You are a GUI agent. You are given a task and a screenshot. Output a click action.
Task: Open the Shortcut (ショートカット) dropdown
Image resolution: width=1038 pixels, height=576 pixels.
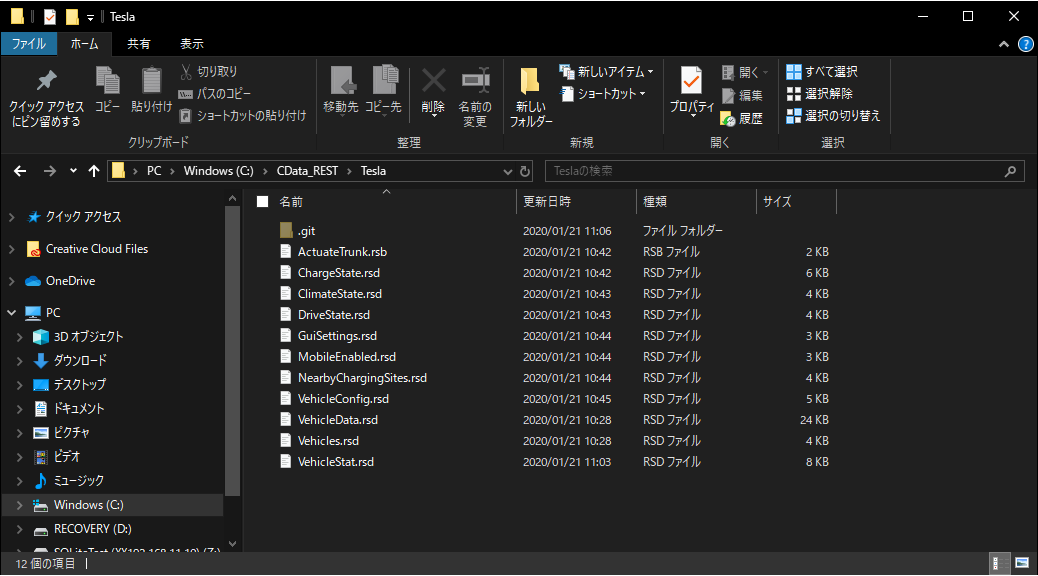tap(603, 94)
